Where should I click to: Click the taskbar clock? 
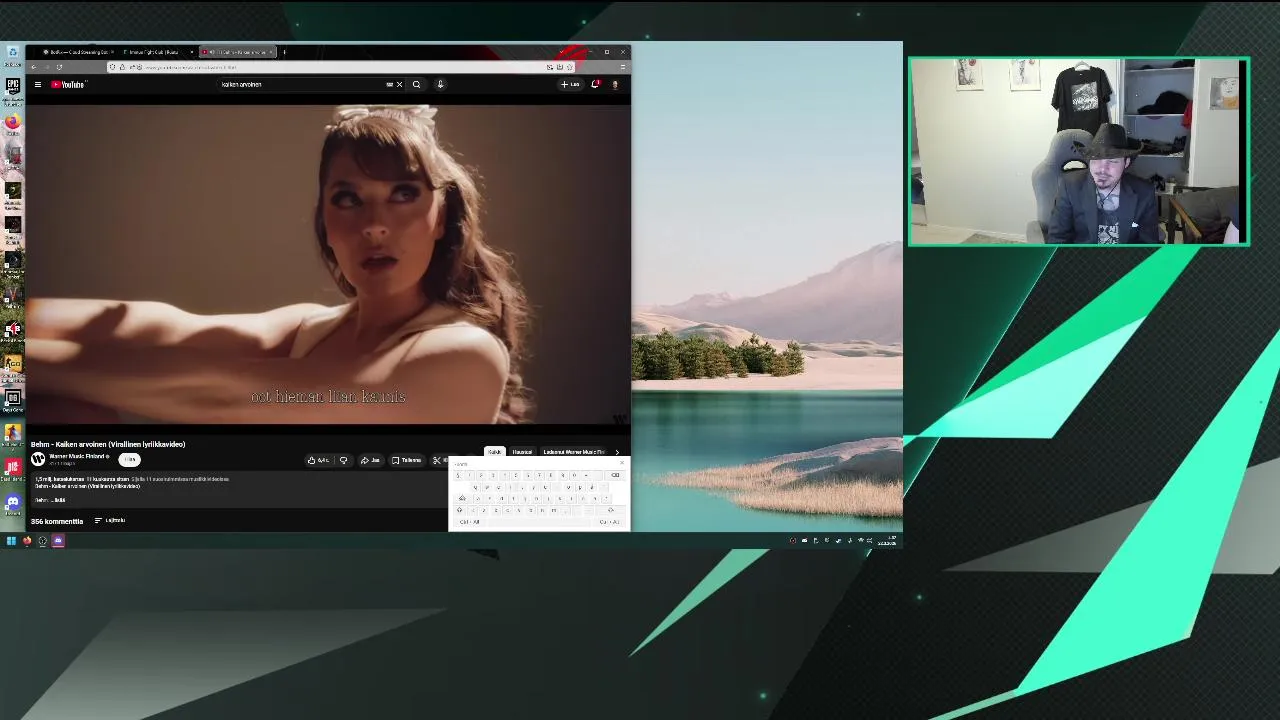click(x=887, y=541)
